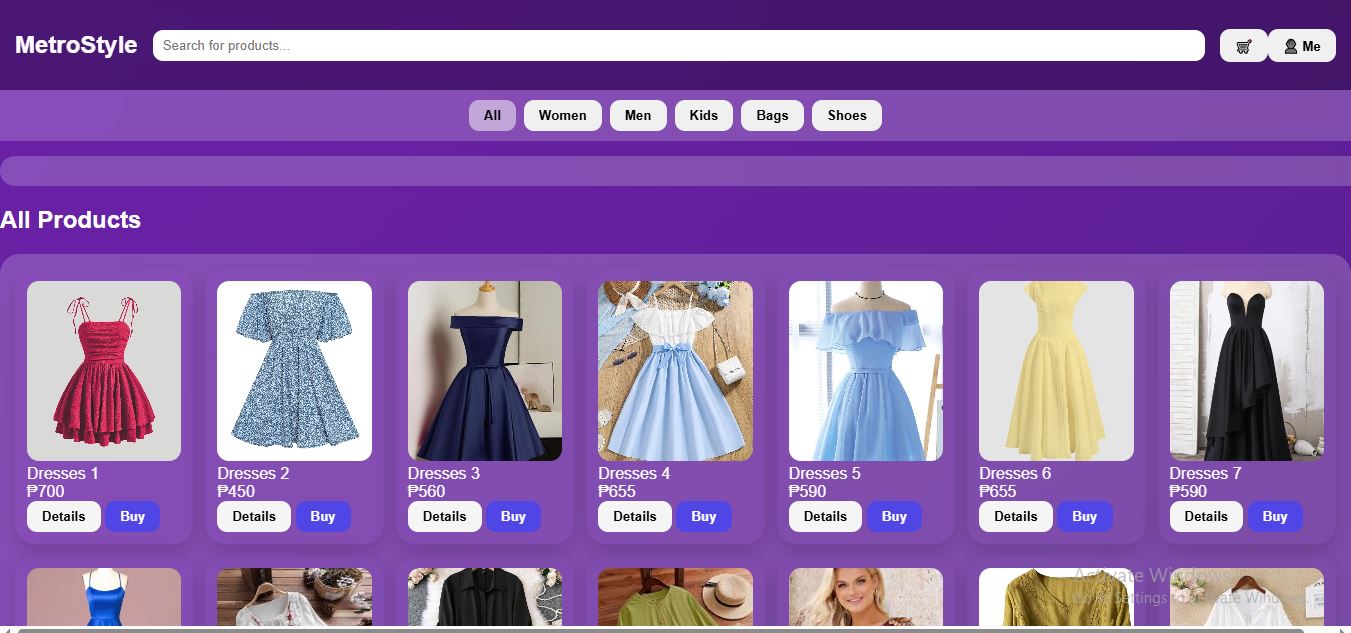This screenshot has width=1351, height=633.
Task: Open Details for Dresses 5
Action: pos(824,516)
